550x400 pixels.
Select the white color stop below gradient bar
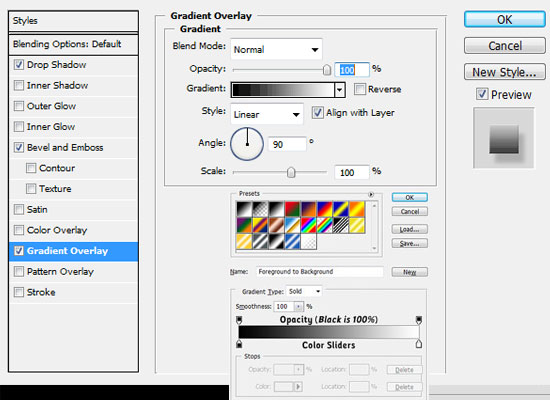tap(419, 344)
